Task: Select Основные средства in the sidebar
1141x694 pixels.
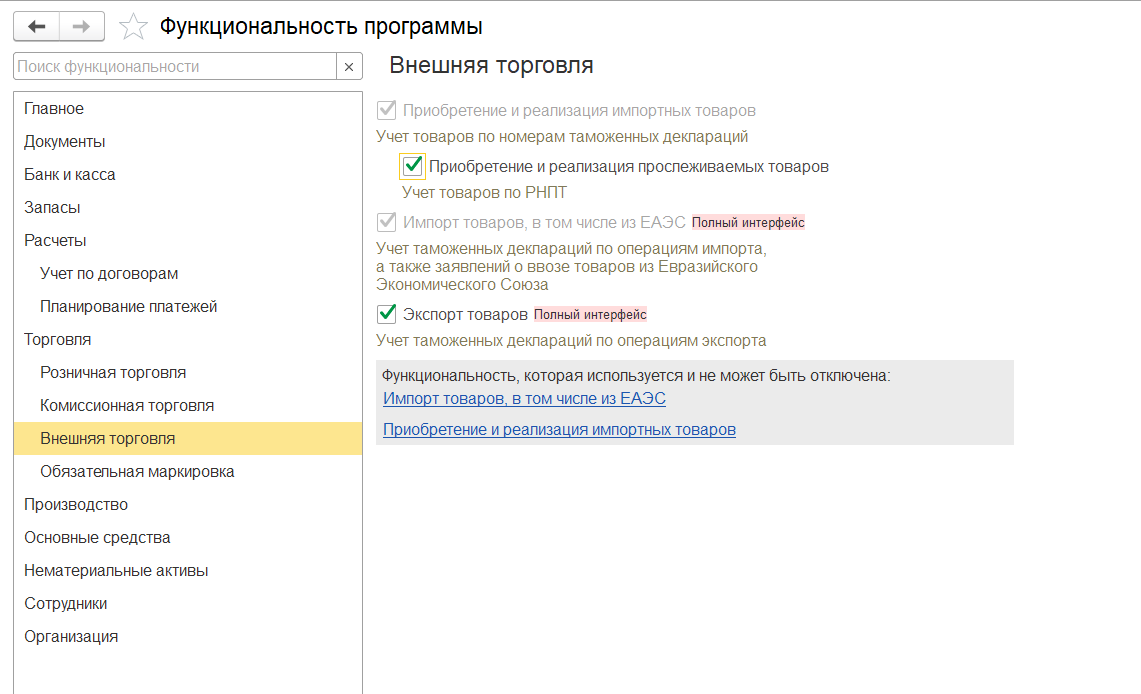Action: coord(97,538)
